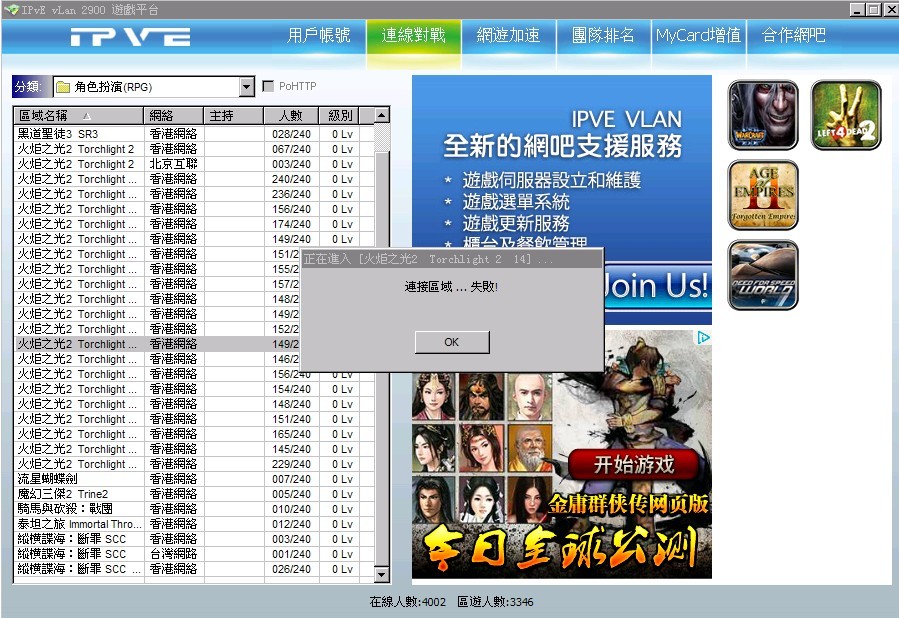Viewport: 899px width, 618px height.
Task: Open the 用戶帳號 tab
Action: coord(319,36)
